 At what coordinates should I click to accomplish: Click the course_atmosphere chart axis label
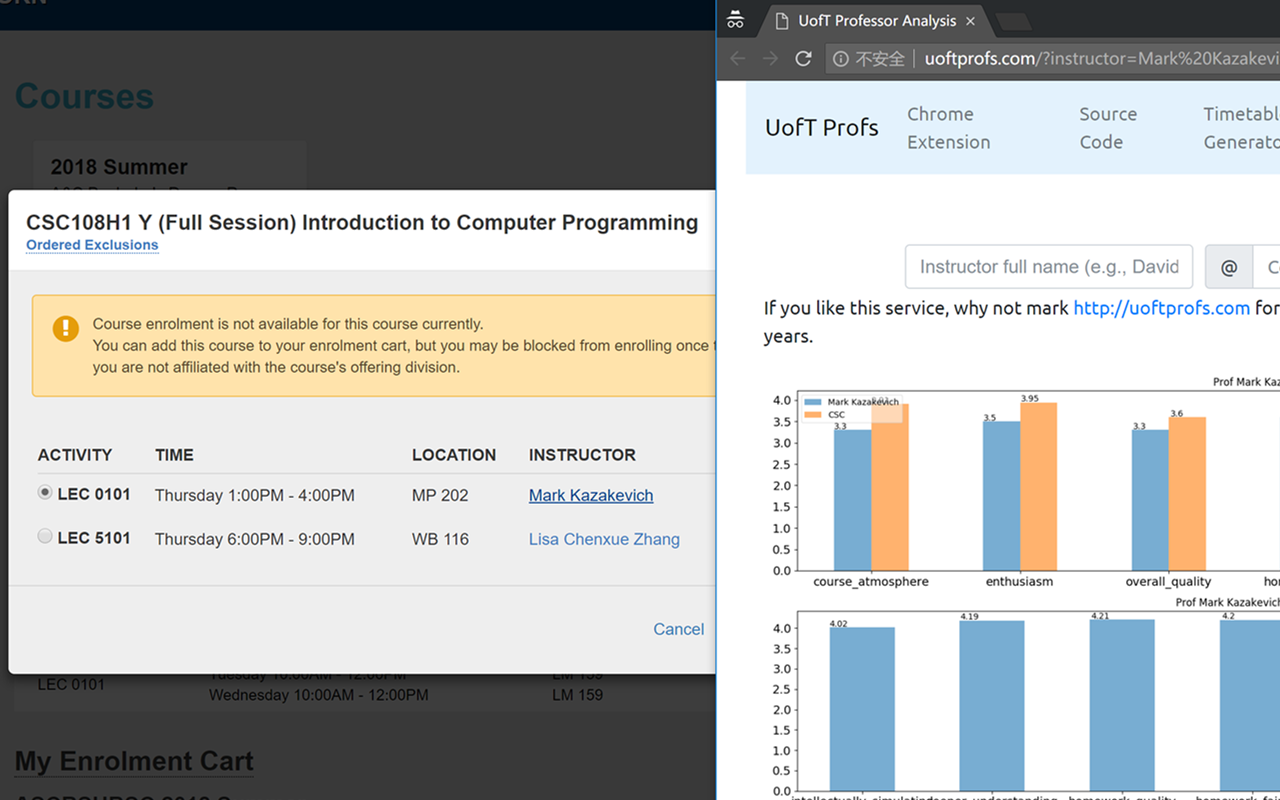[871, 581]
